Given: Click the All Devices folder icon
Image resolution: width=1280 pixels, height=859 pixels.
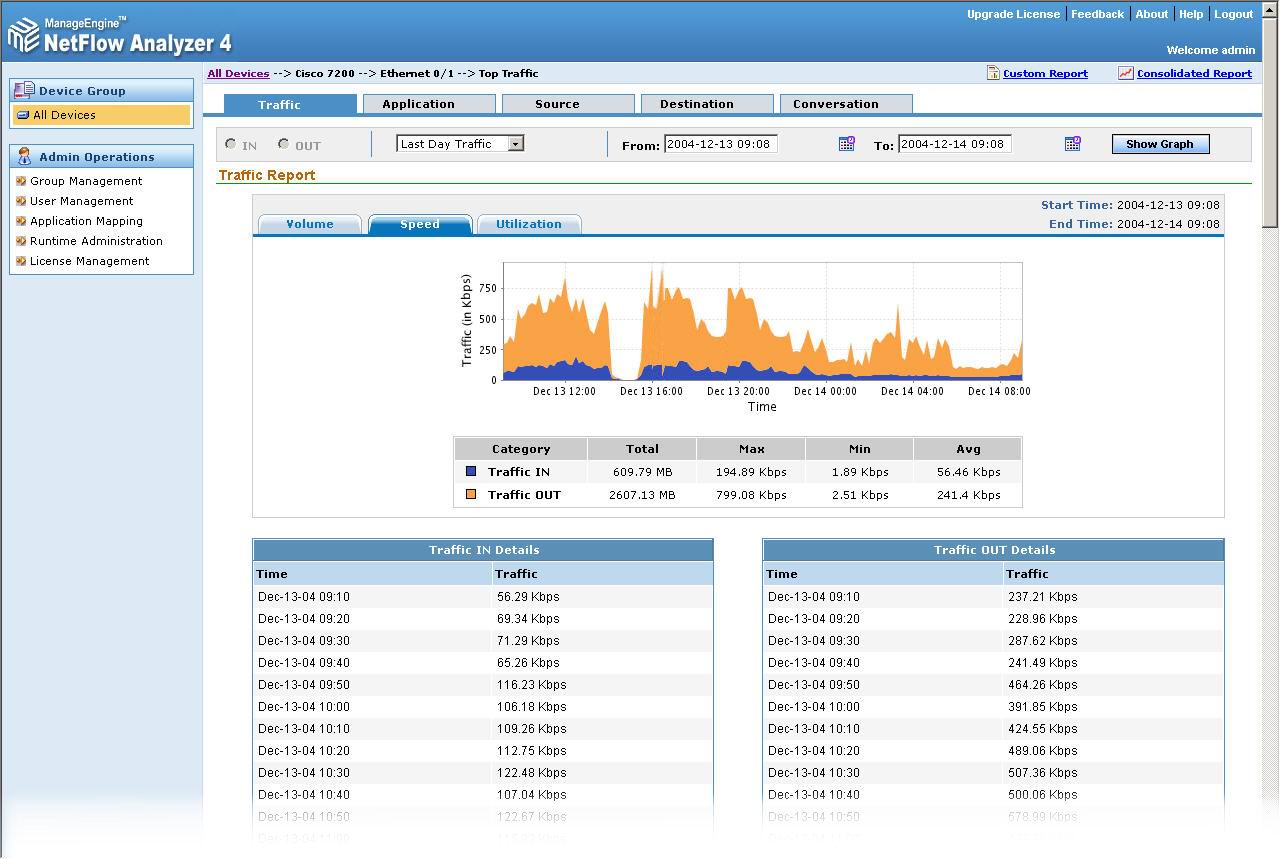Looking at the screenshot, I should [x=23, y=115].
